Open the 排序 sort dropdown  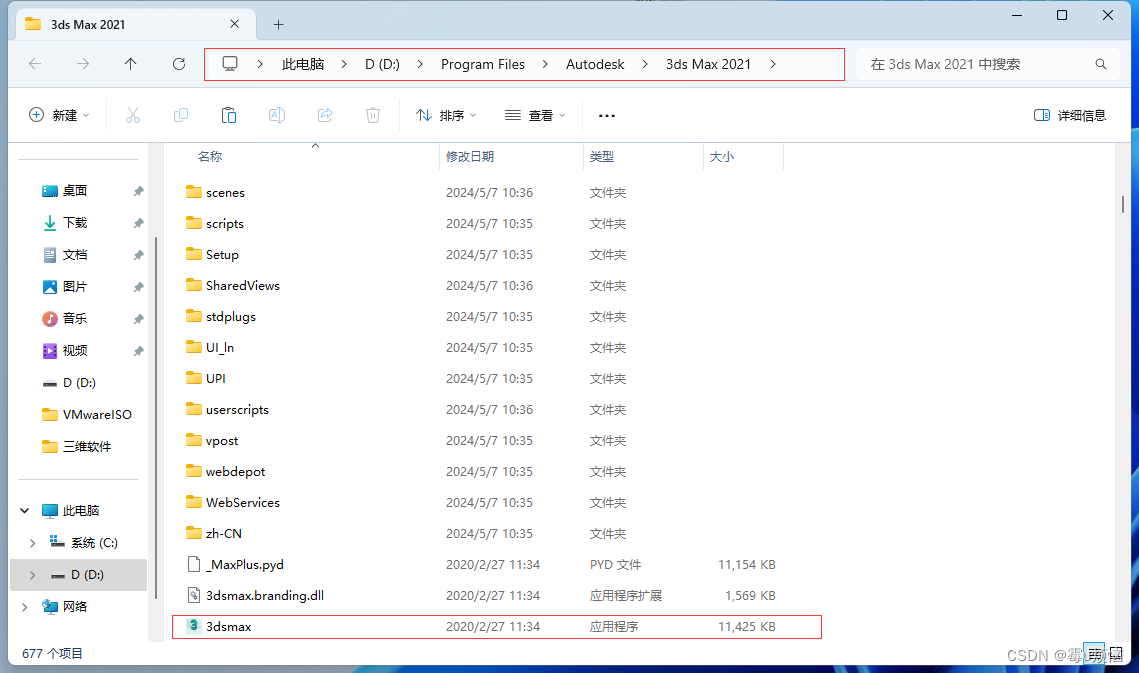[446, 115]
